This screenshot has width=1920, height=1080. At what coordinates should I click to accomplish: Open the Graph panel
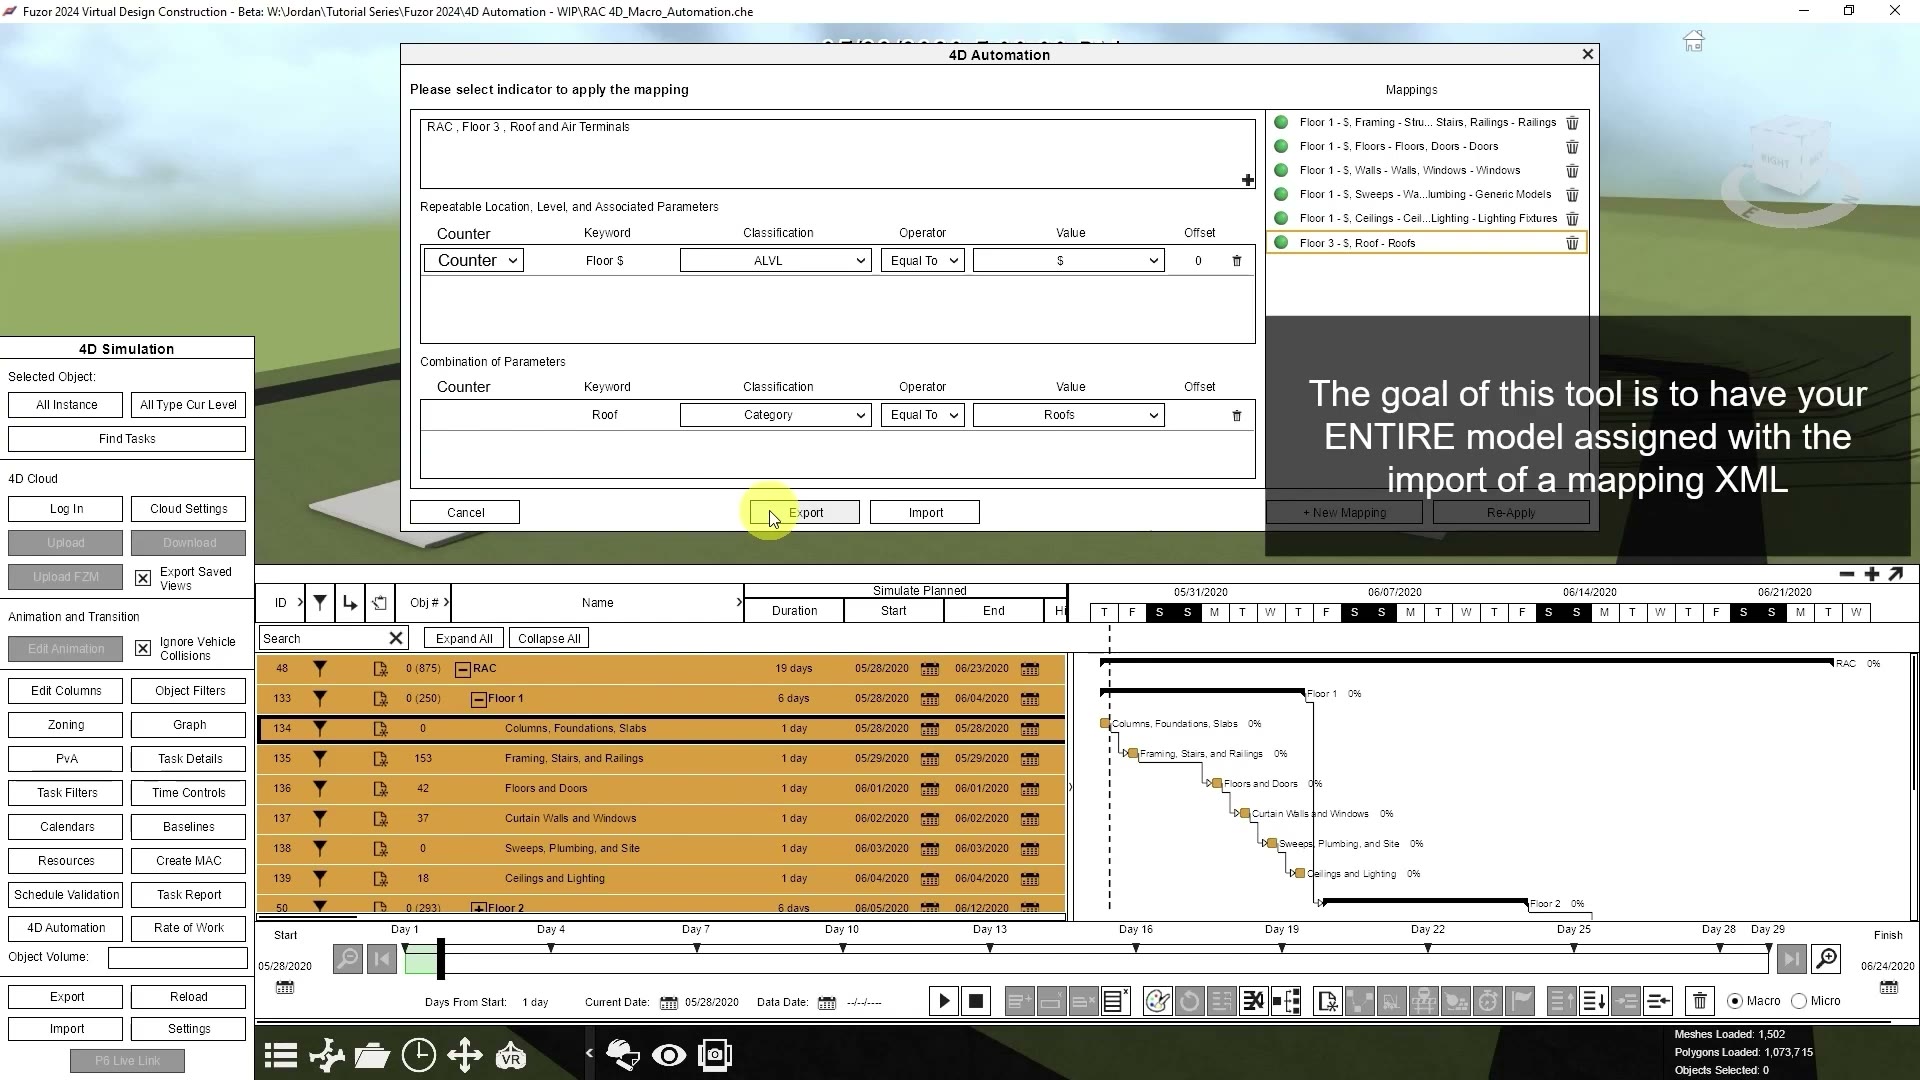pos(189,724)
